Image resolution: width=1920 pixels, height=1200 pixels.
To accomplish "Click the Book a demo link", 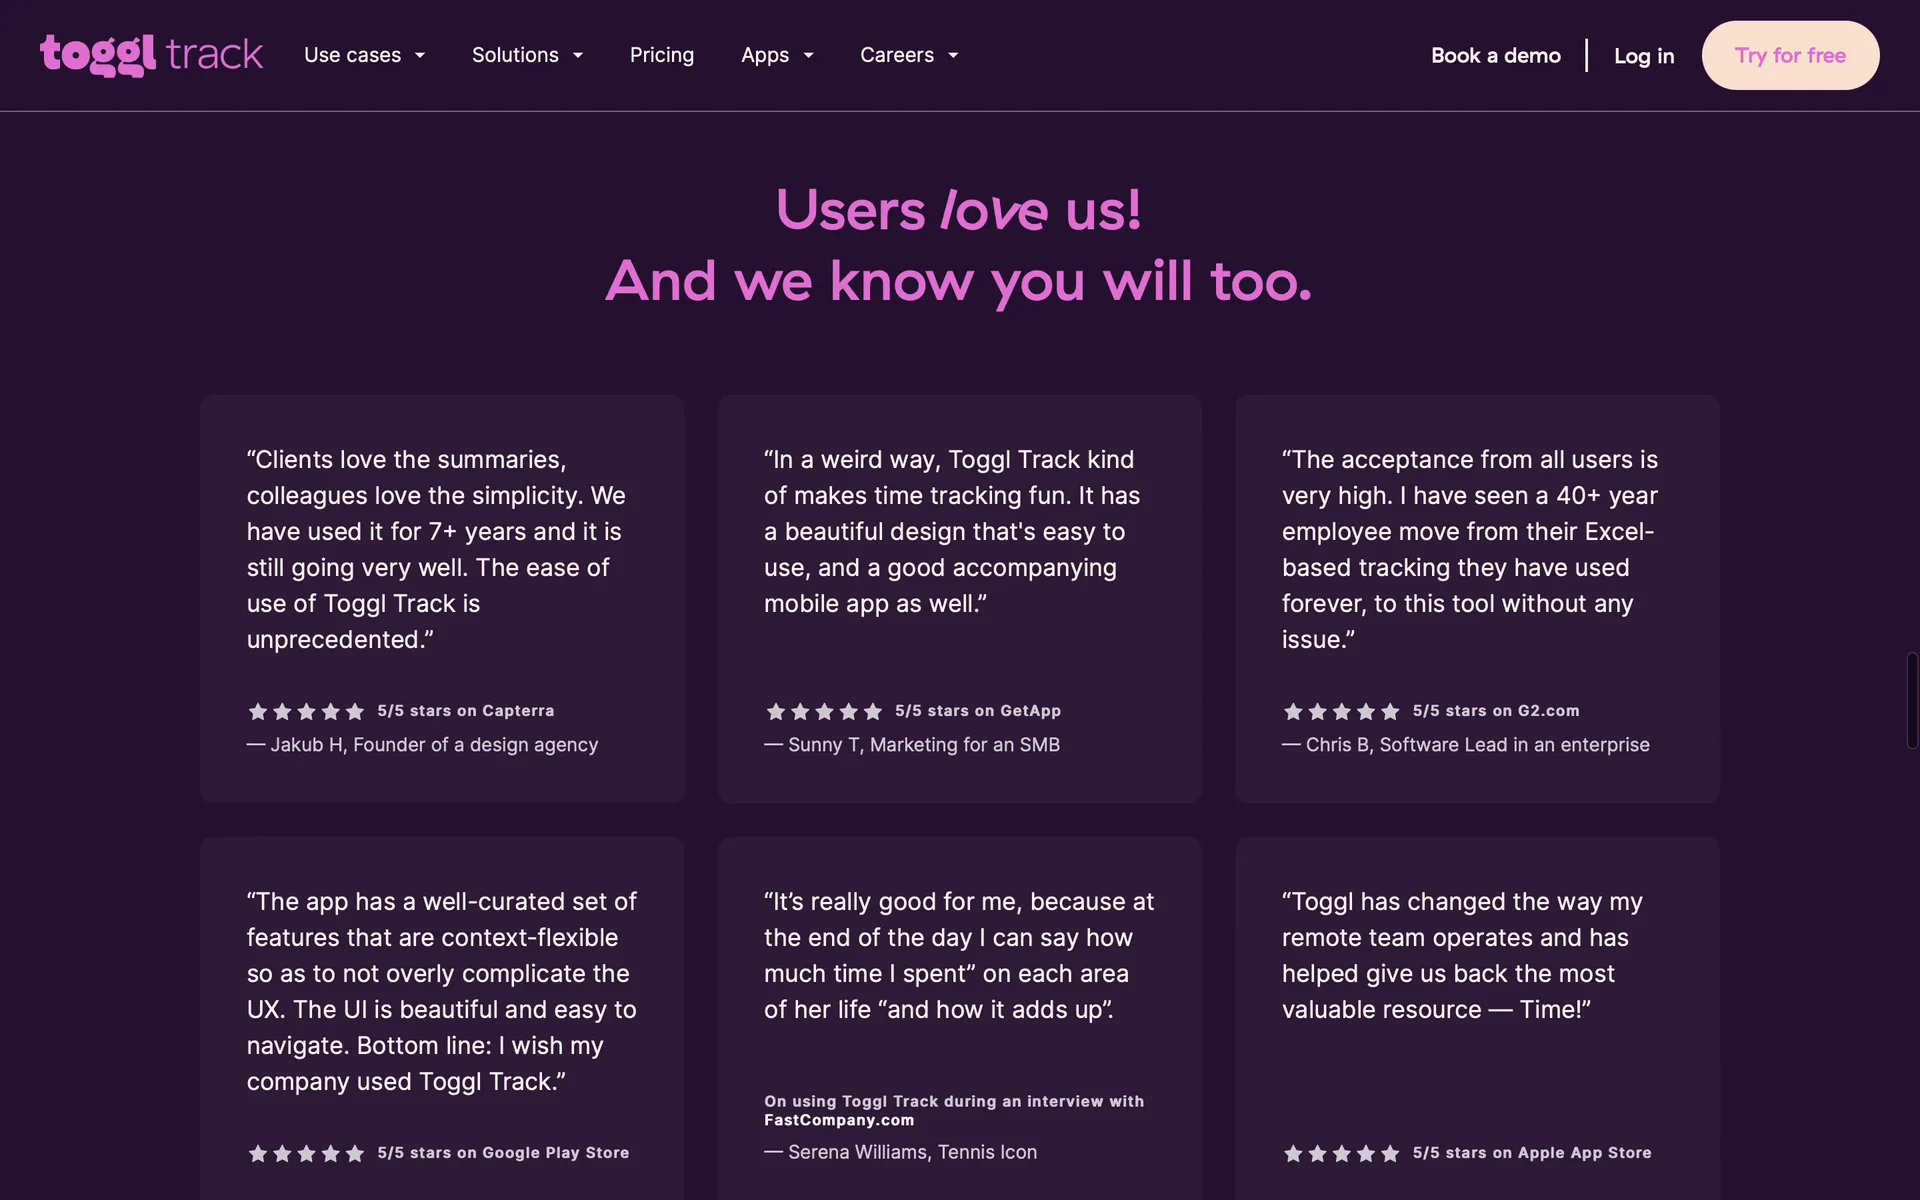I will coord(1495,56).
